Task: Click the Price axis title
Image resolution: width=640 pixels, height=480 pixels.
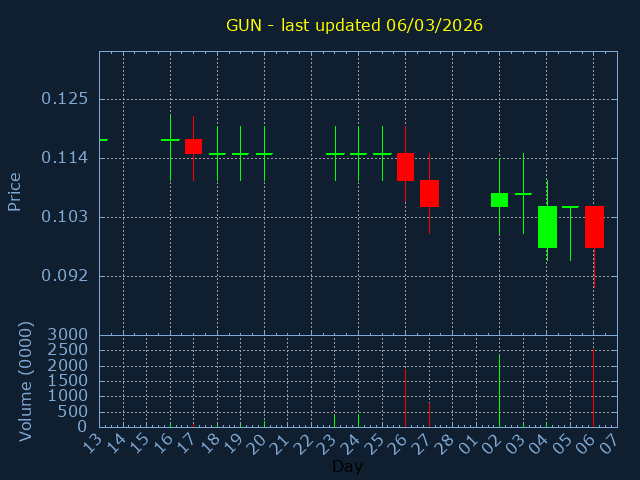Action: pos(15,191)
